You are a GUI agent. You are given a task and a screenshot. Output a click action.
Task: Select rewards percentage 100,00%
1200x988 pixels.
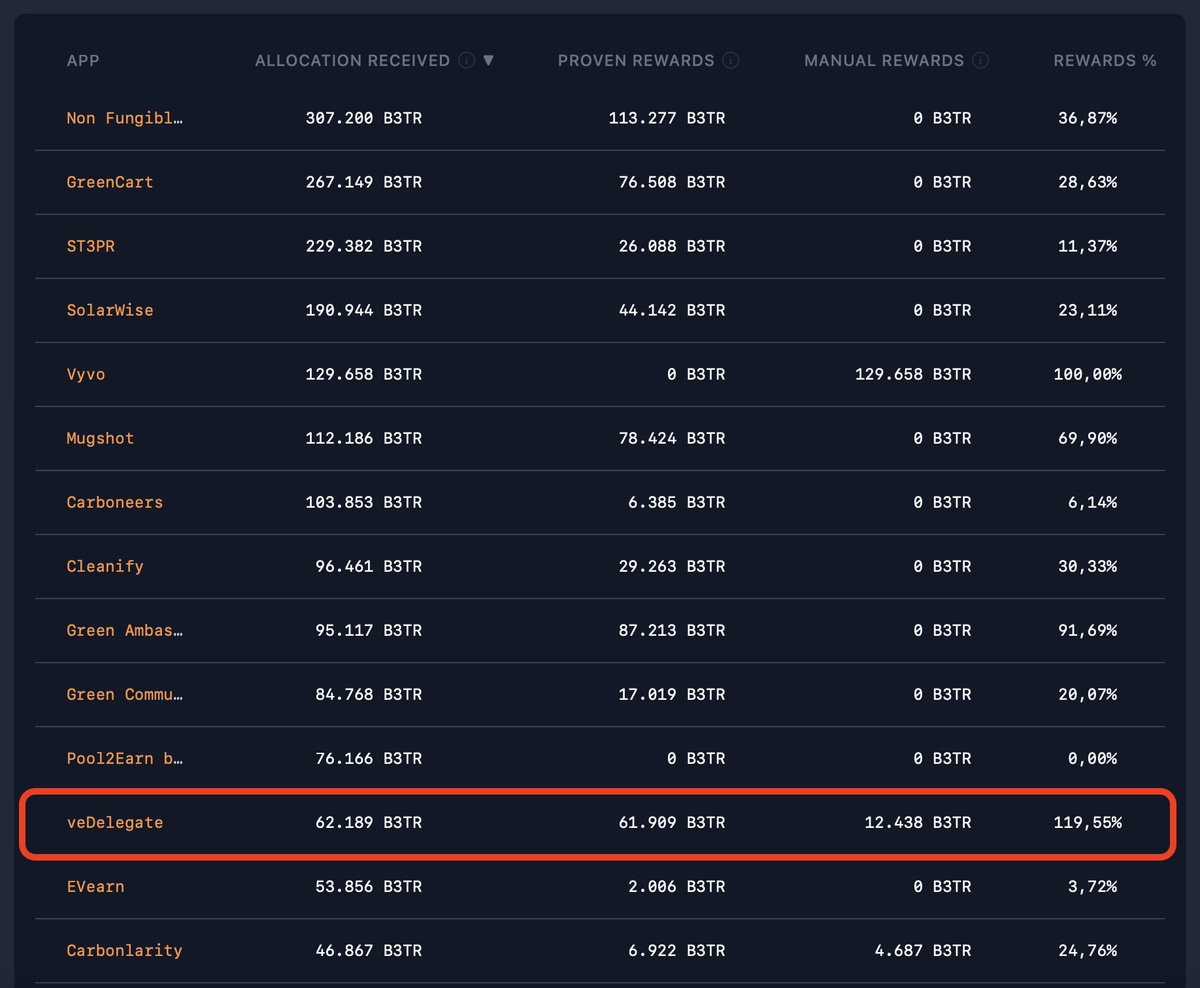click(1088, 374)
